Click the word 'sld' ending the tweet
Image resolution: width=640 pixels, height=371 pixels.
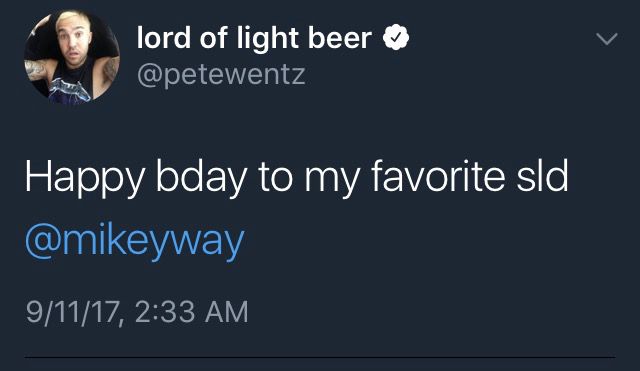(x=542, y=176)
